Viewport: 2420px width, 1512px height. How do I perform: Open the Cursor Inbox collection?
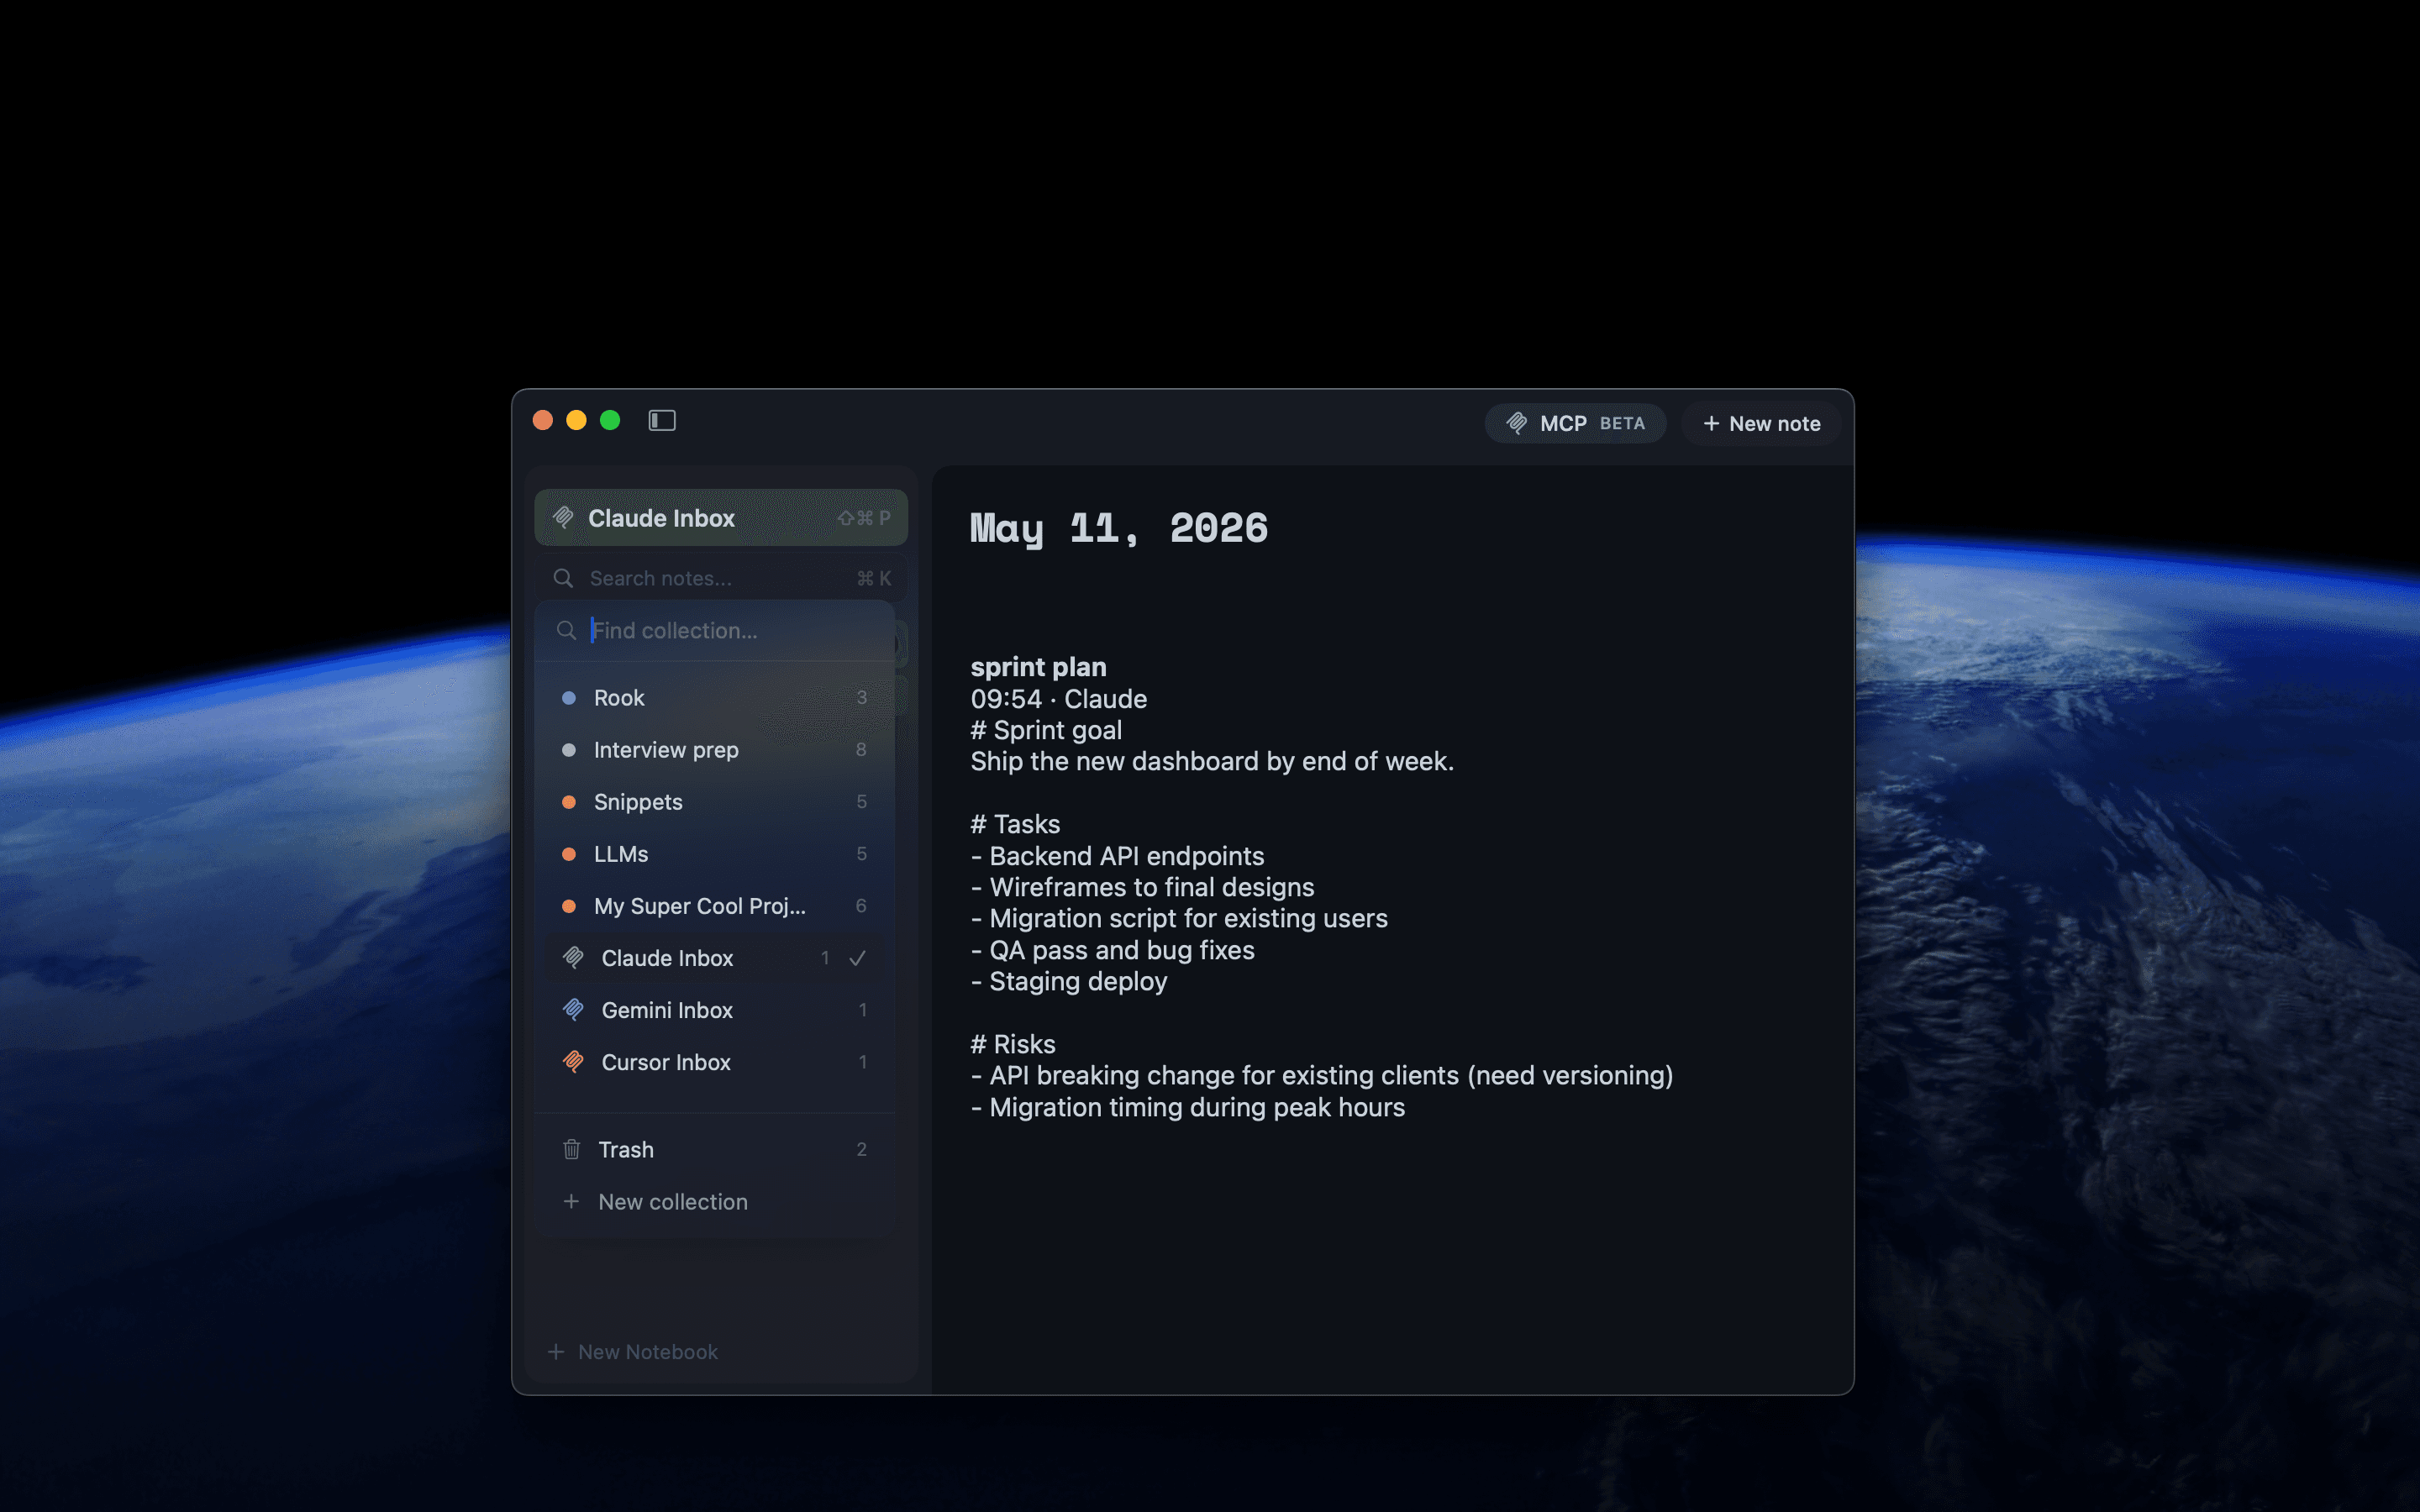click(x=716, y=1061)
